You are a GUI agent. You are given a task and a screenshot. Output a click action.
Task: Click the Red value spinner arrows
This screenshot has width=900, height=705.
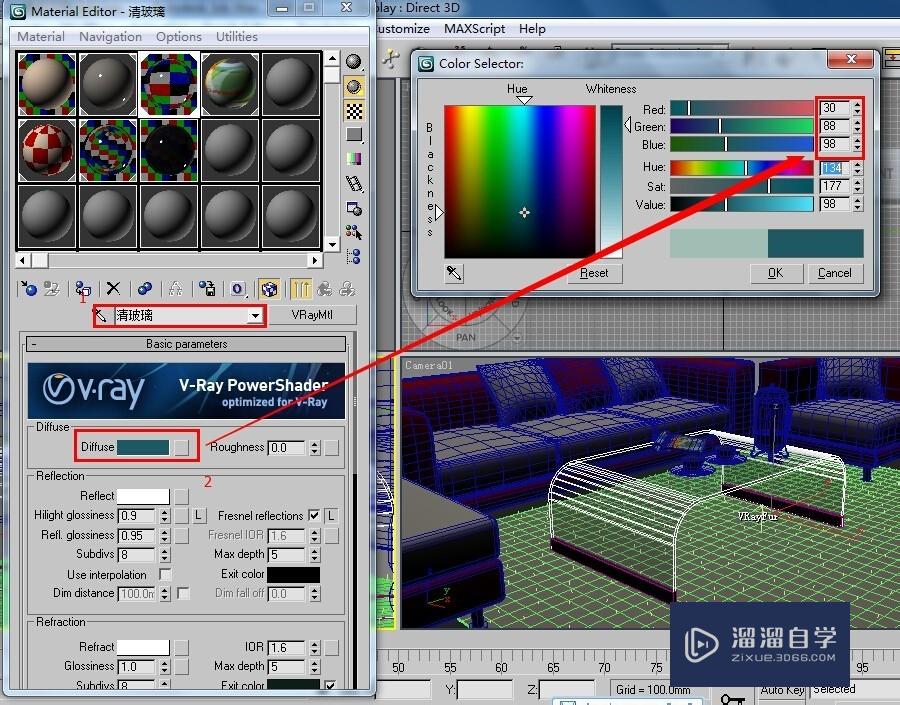858,108
